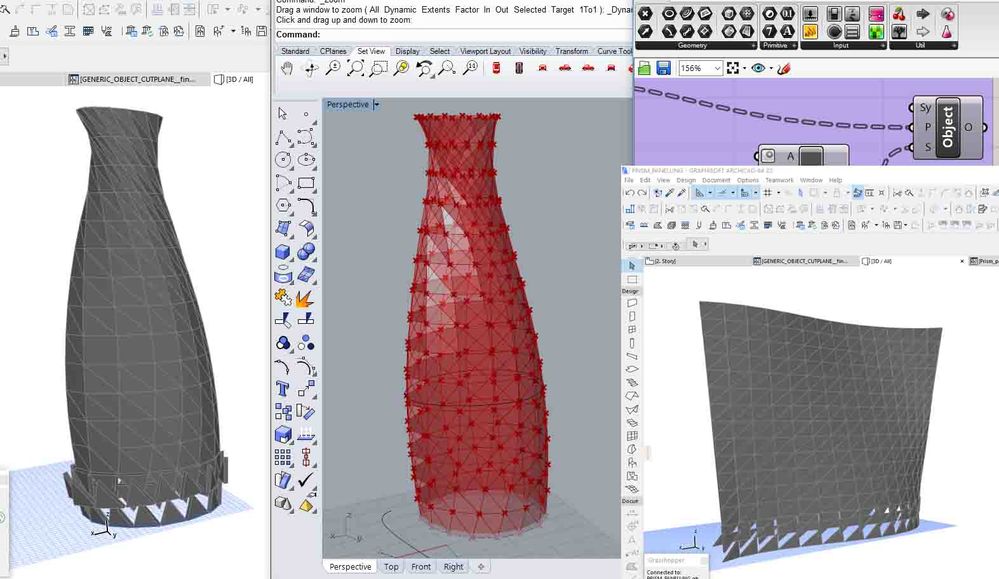Open the zoom-extents options arrow in Grasshopper
Viewport: 999px width, 579px height.
744,69
